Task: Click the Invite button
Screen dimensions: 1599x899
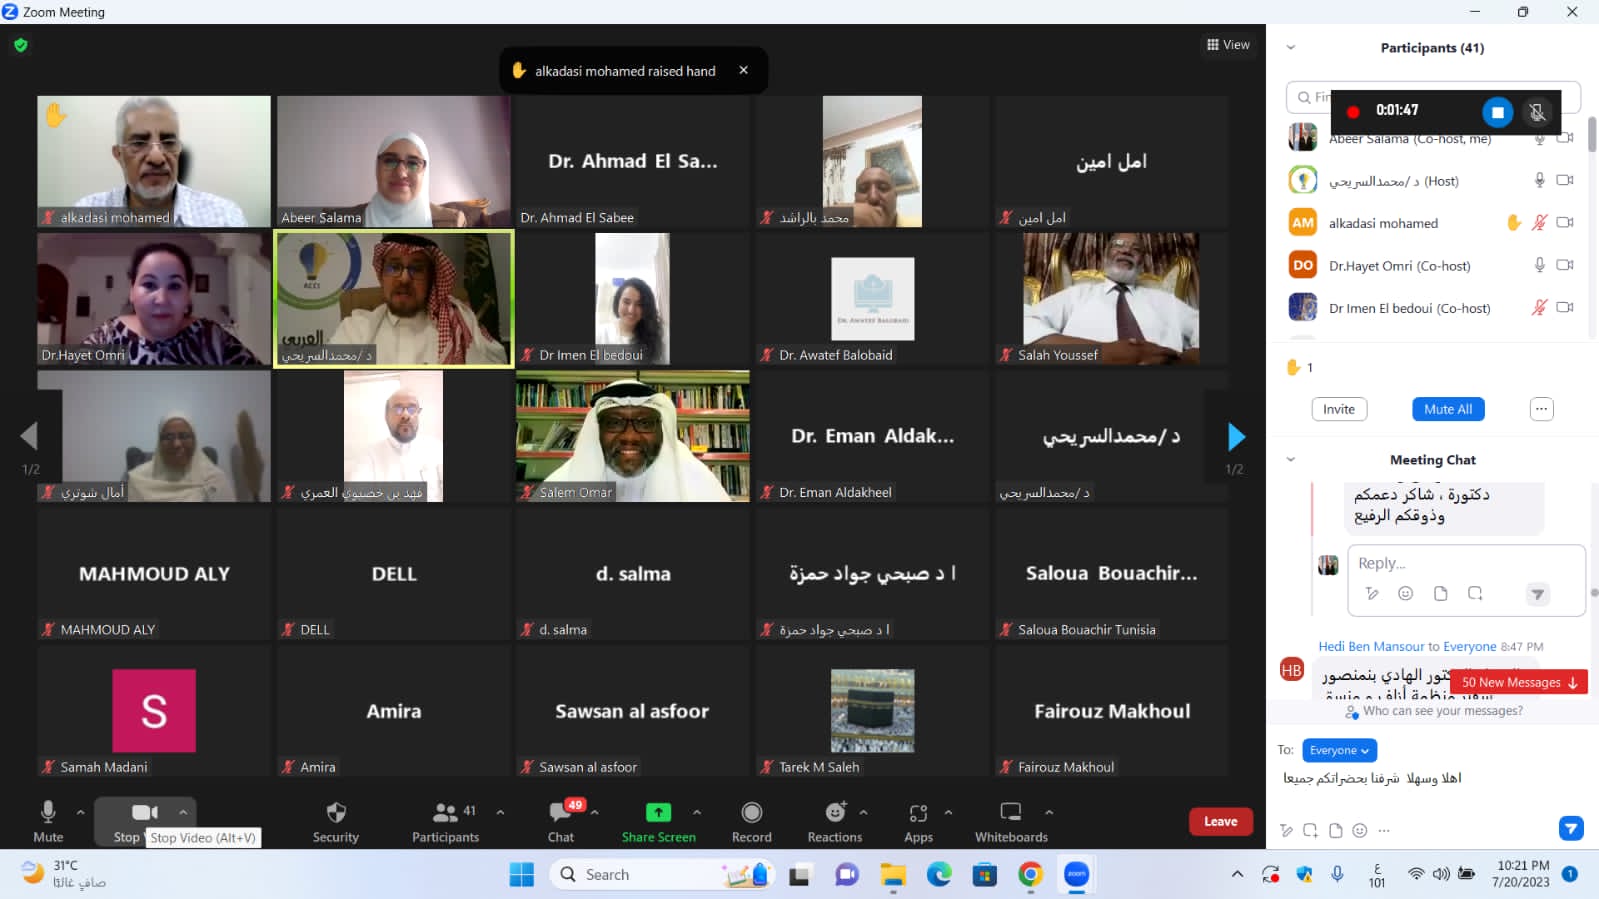Action: [1338, 409]
